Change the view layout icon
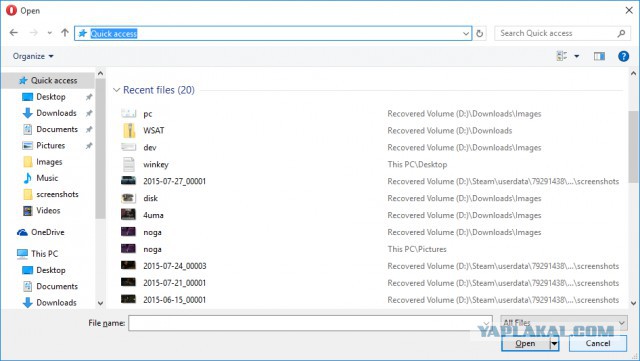This screenshot has width=640, height=361. pos(562,56)
